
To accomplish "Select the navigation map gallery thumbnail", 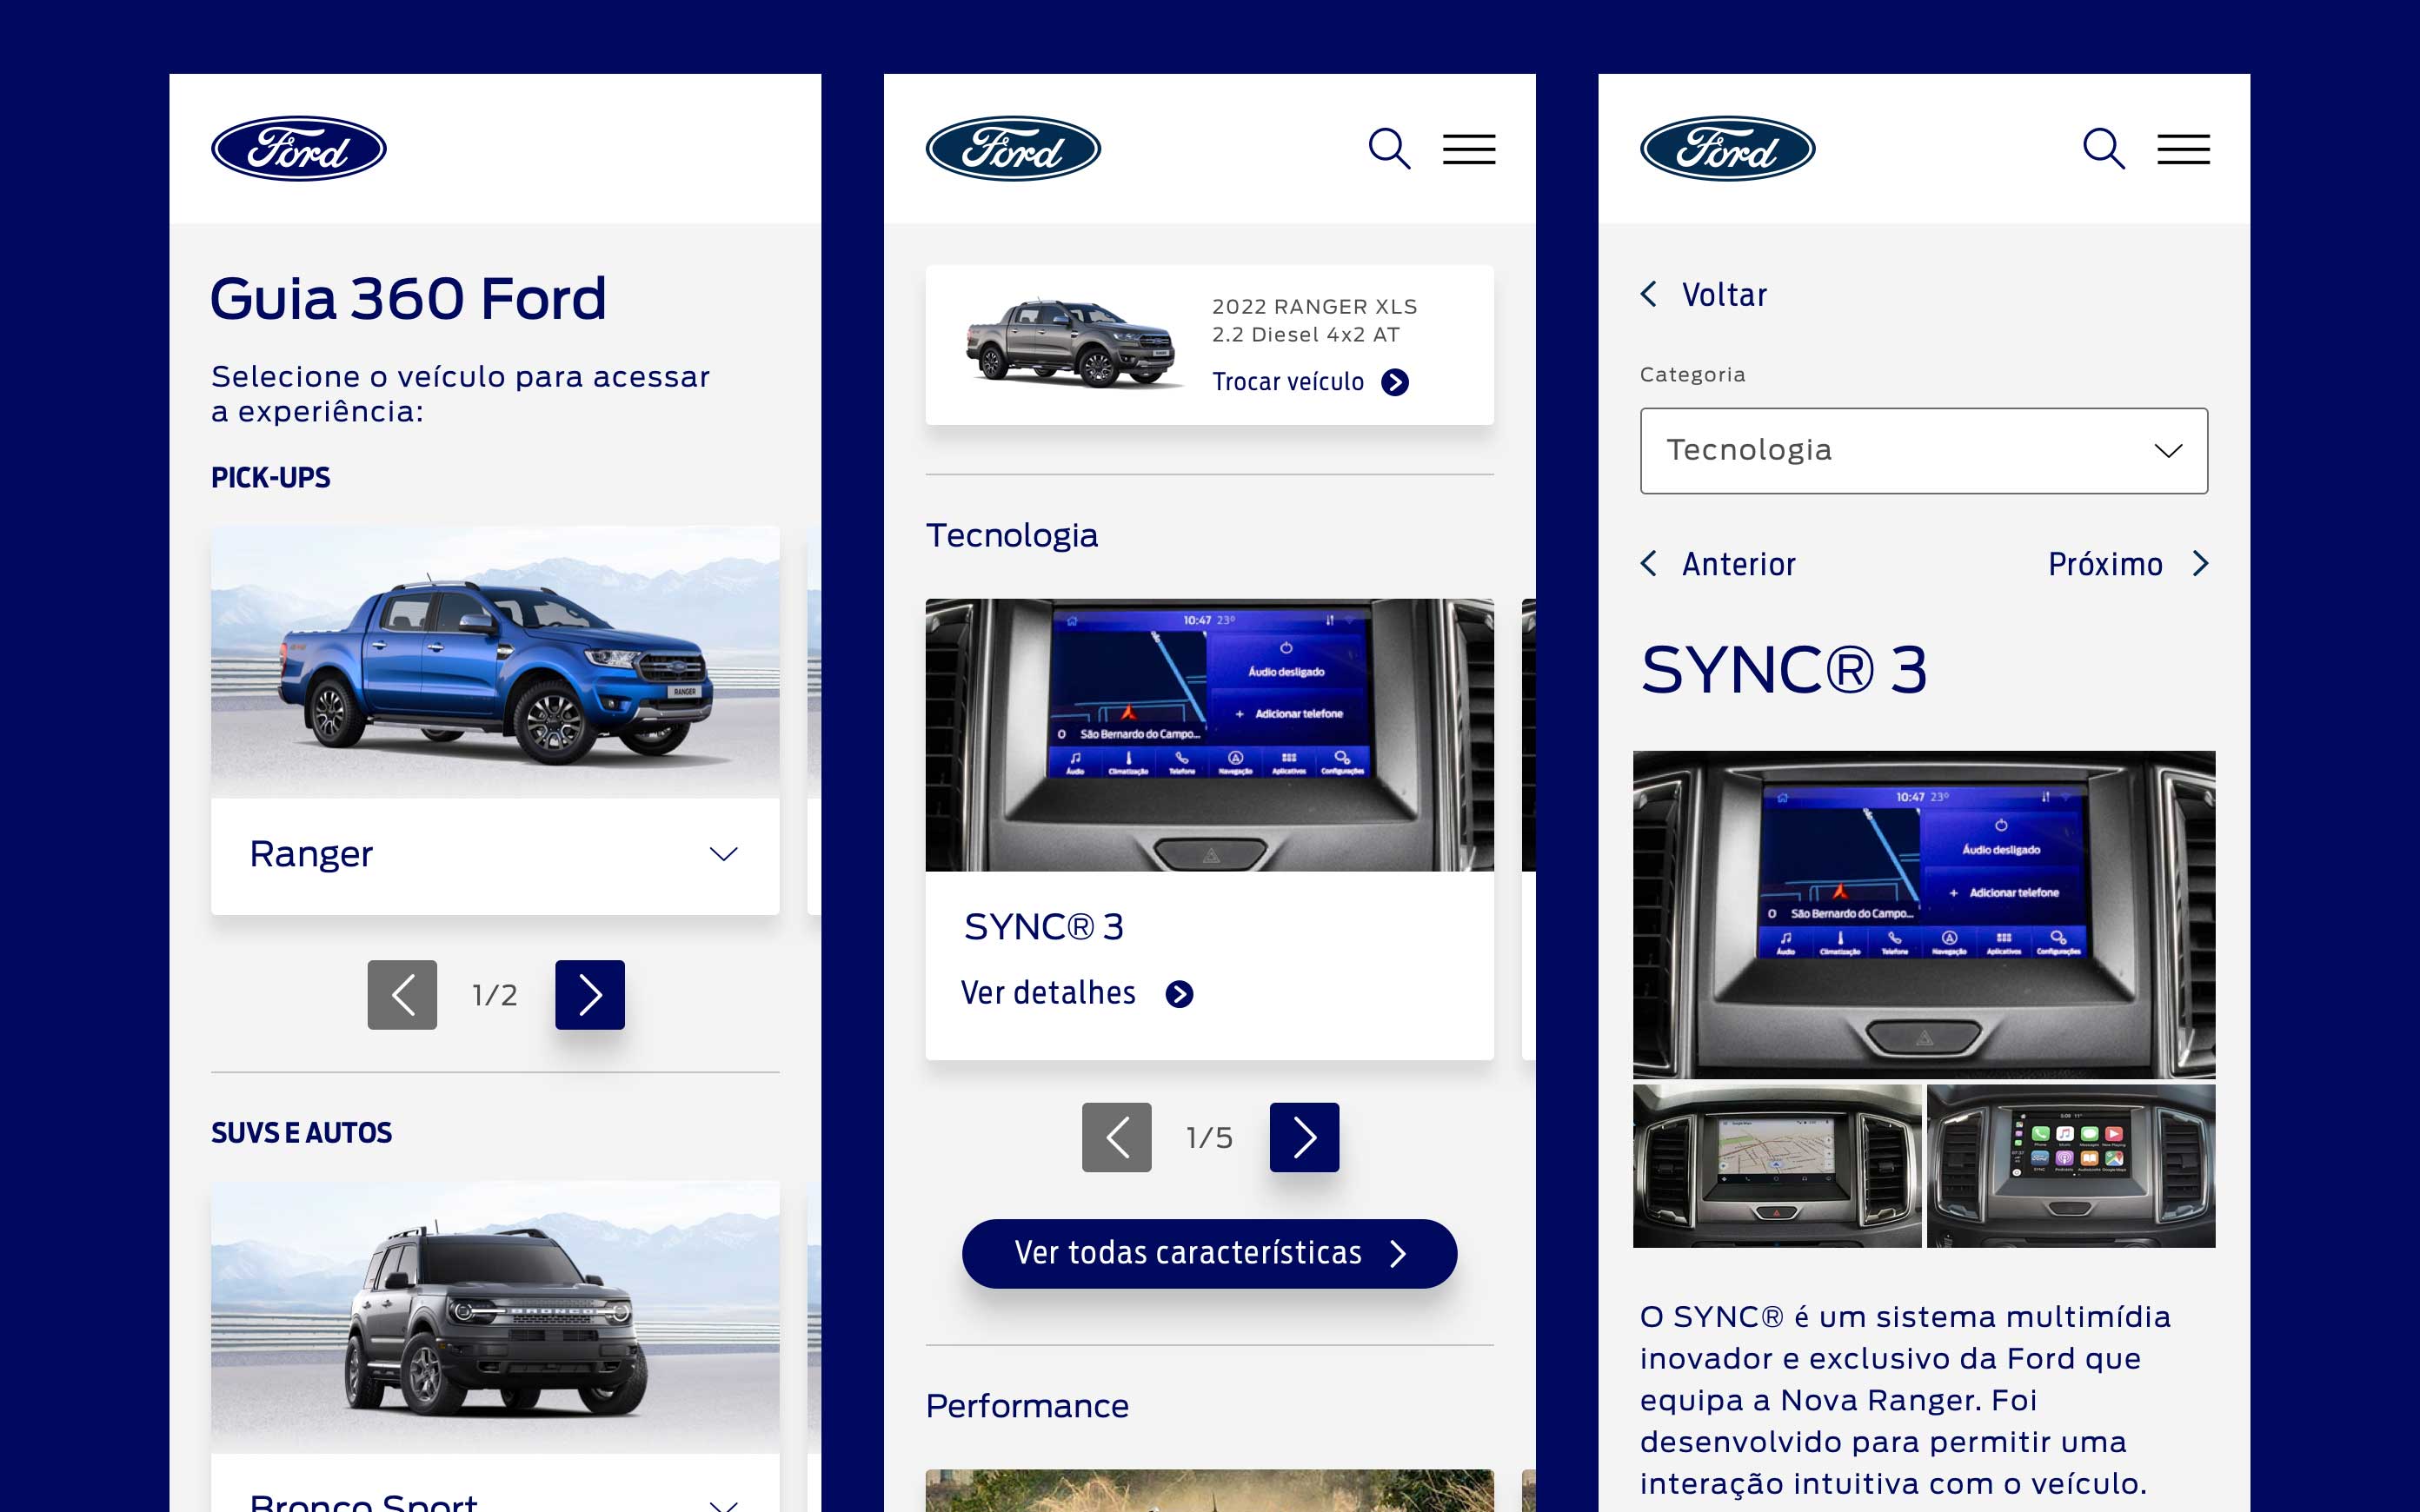I will point(1777,1165).
